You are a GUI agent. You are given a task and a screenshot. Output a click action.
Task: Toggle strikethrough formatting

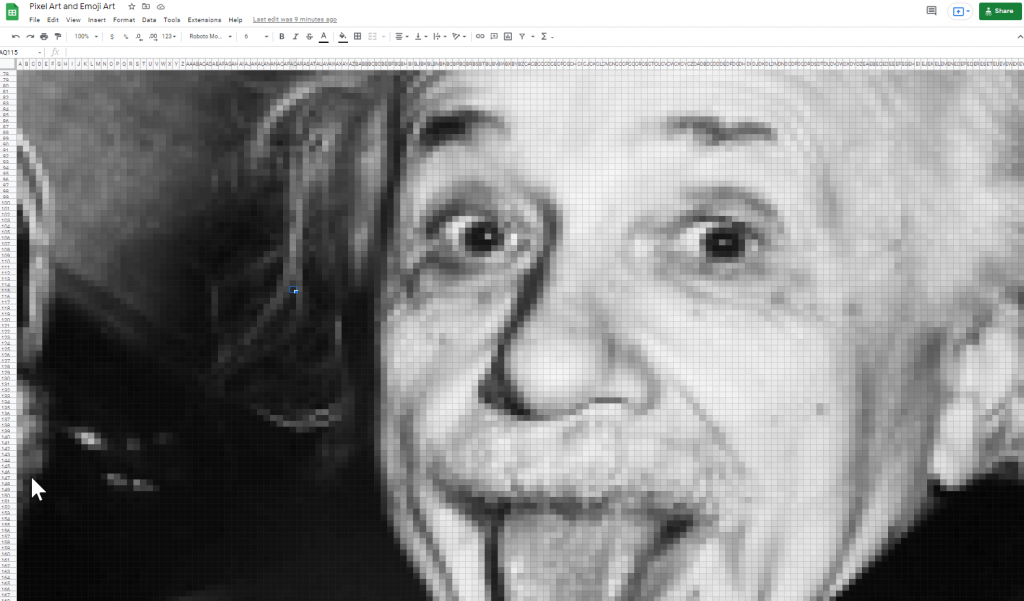309,36
